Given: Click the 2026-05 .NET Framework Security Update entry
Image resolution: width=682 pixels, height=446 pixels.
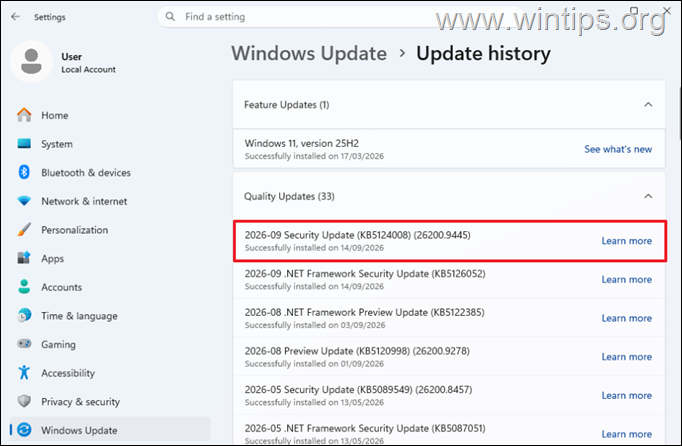Looking at the screenshot, I should (x=449, y=431).
